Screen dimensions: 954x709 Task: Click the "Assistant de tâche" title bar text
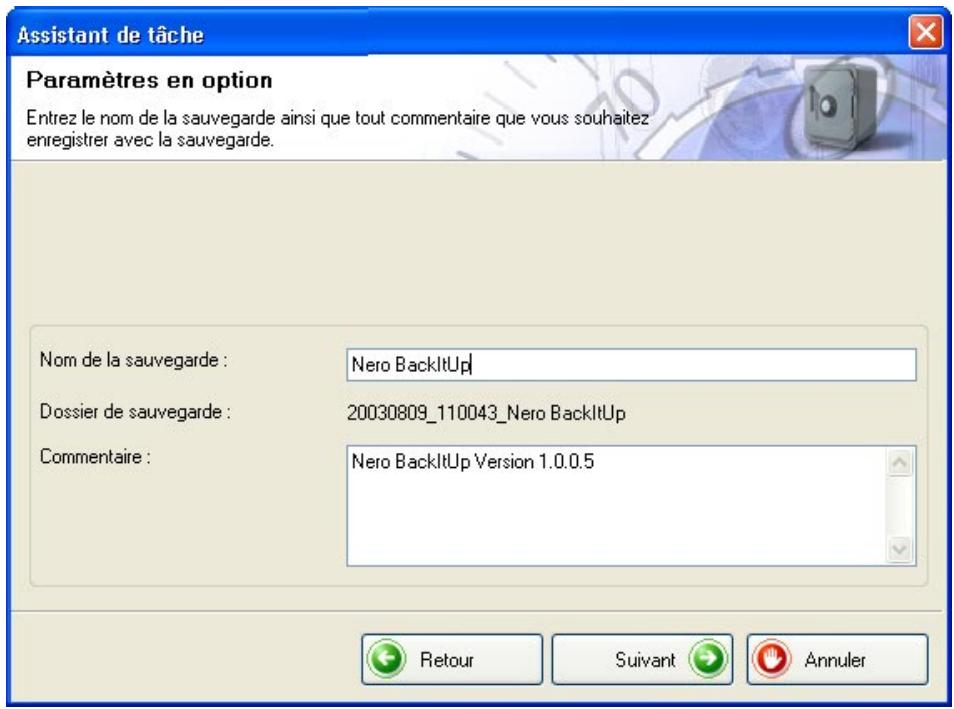tap(110, 35)
